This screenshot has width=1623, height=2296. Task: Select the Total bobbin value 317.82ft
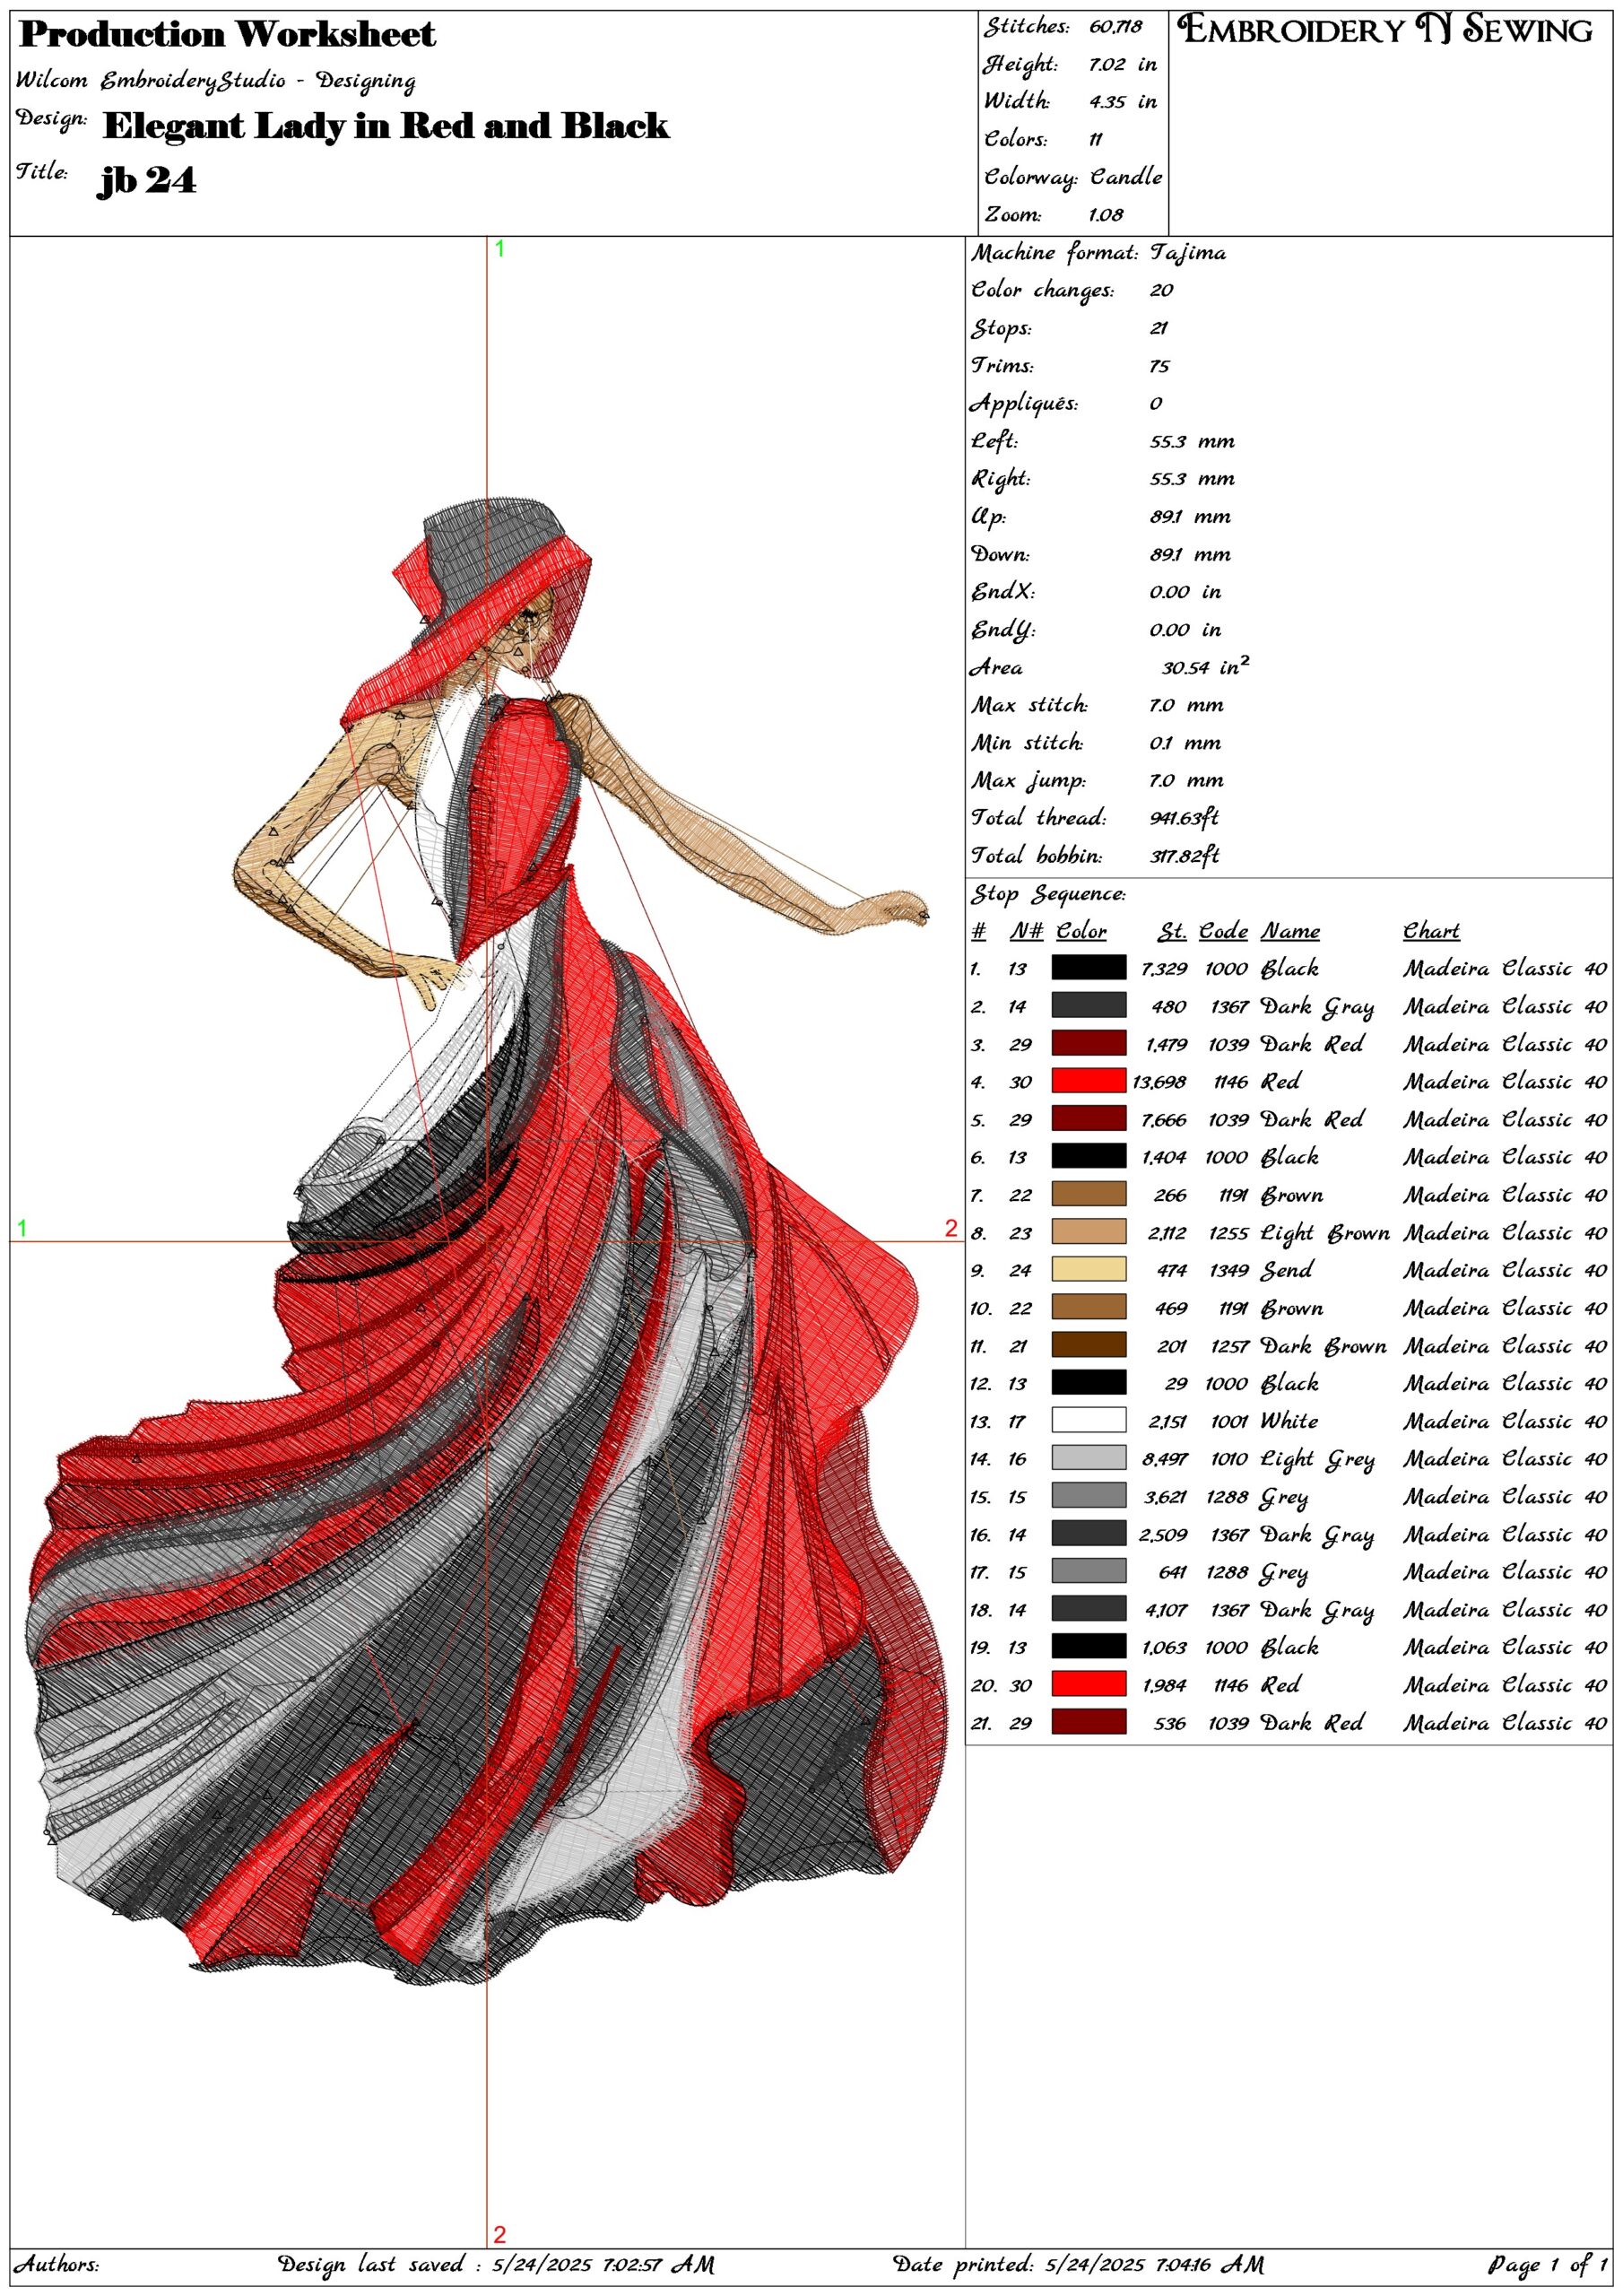click(x=1184, y=856)
